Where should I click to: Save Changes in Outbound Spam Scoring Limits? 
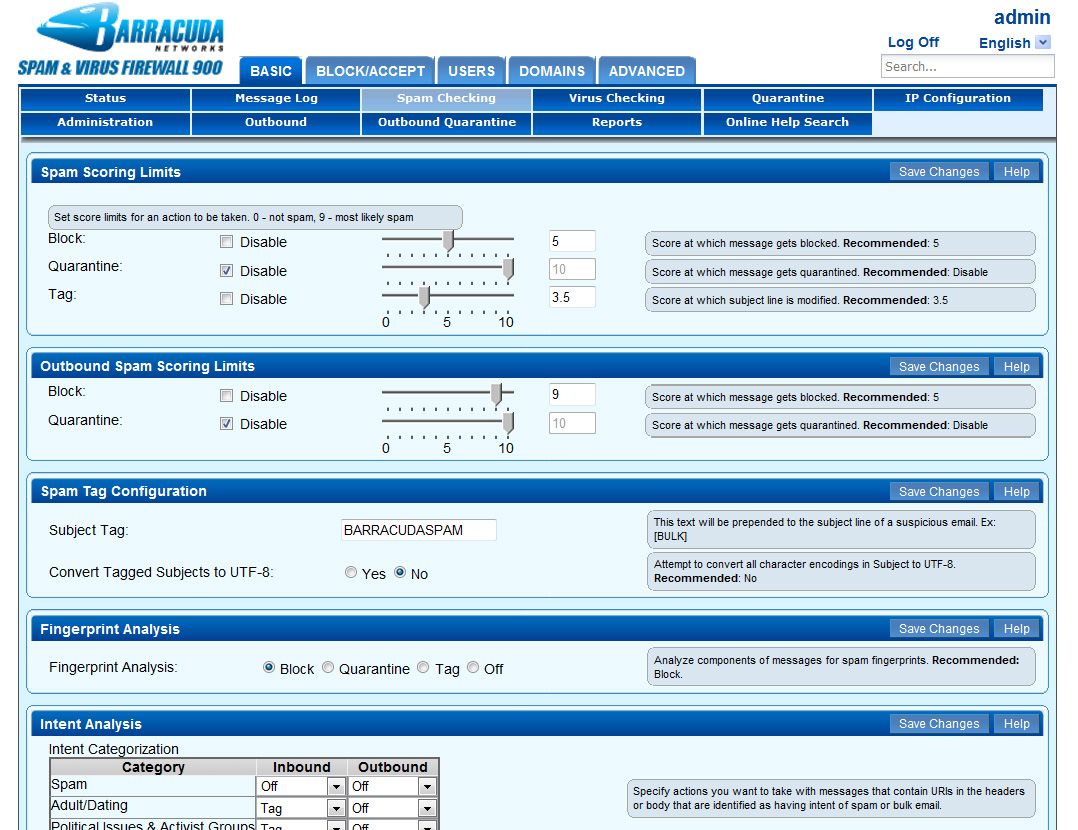click(x=938, y=367)
